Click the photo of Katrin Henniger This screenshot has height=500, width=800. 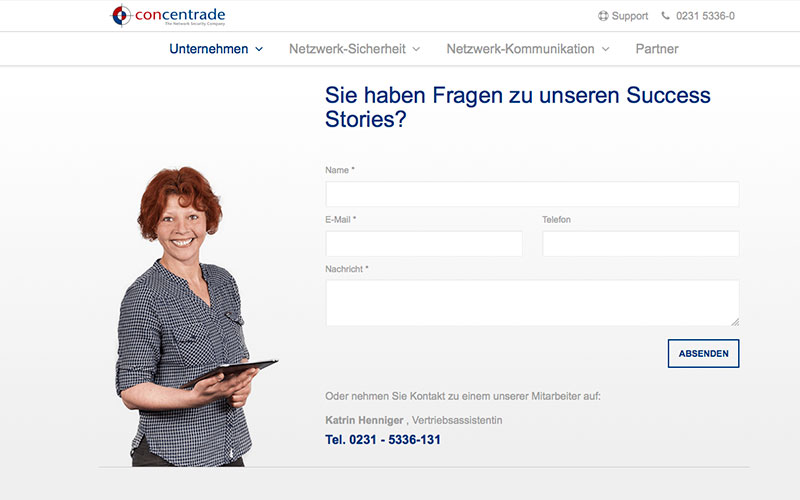click(x=194, y=316)
